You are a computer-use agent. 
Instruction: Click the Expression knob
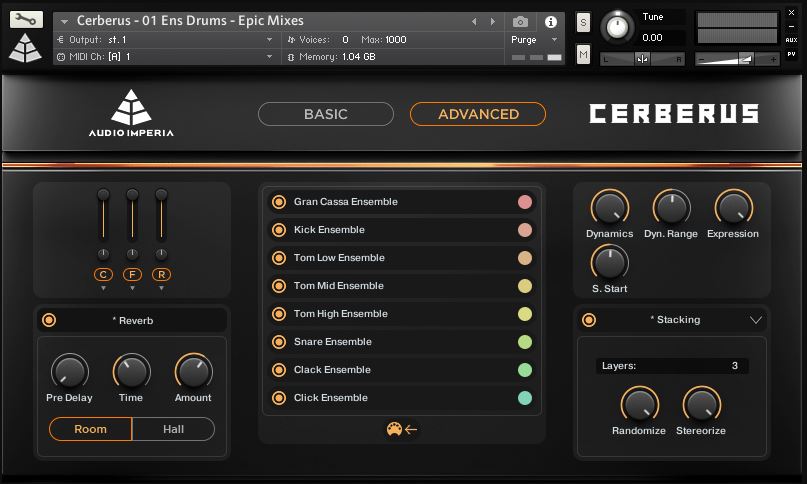pyautogui.click(x=733, y=208)
